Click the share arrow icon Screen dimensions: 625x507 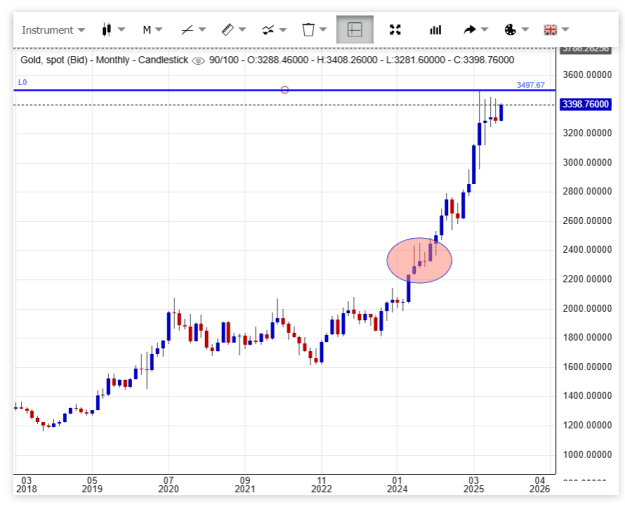[470, 29]
